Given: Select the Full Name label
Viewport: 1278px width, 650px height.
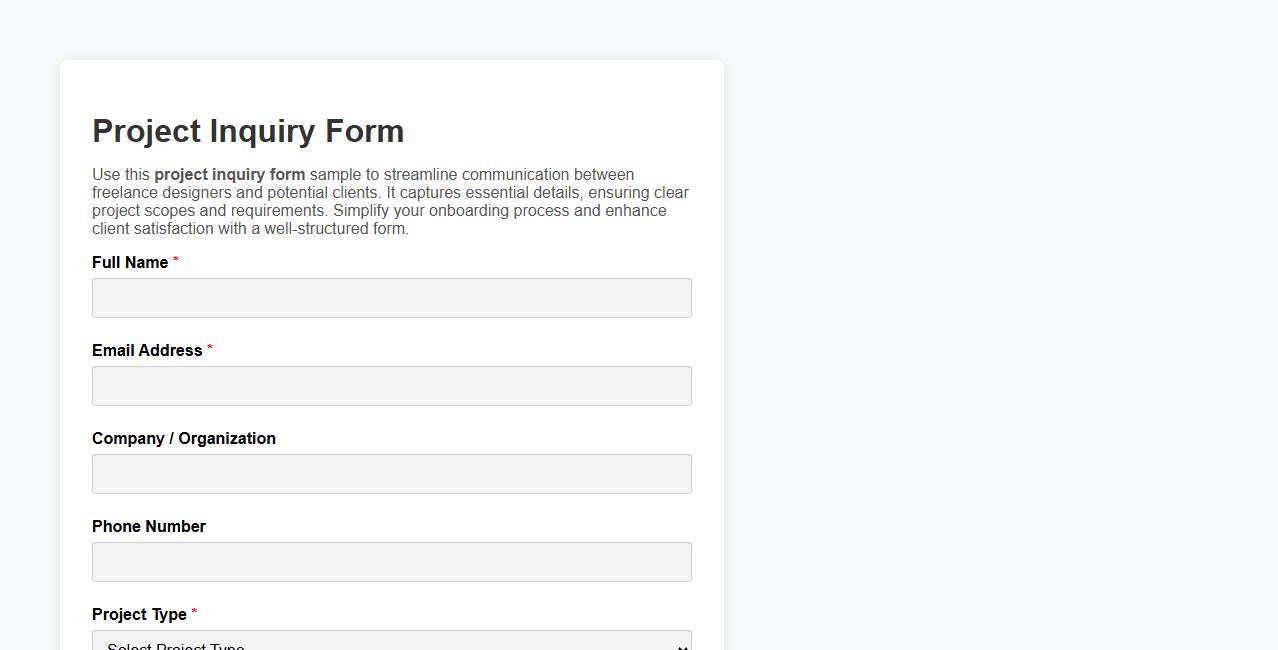Looking at the screenshot, I should (129, 262).
